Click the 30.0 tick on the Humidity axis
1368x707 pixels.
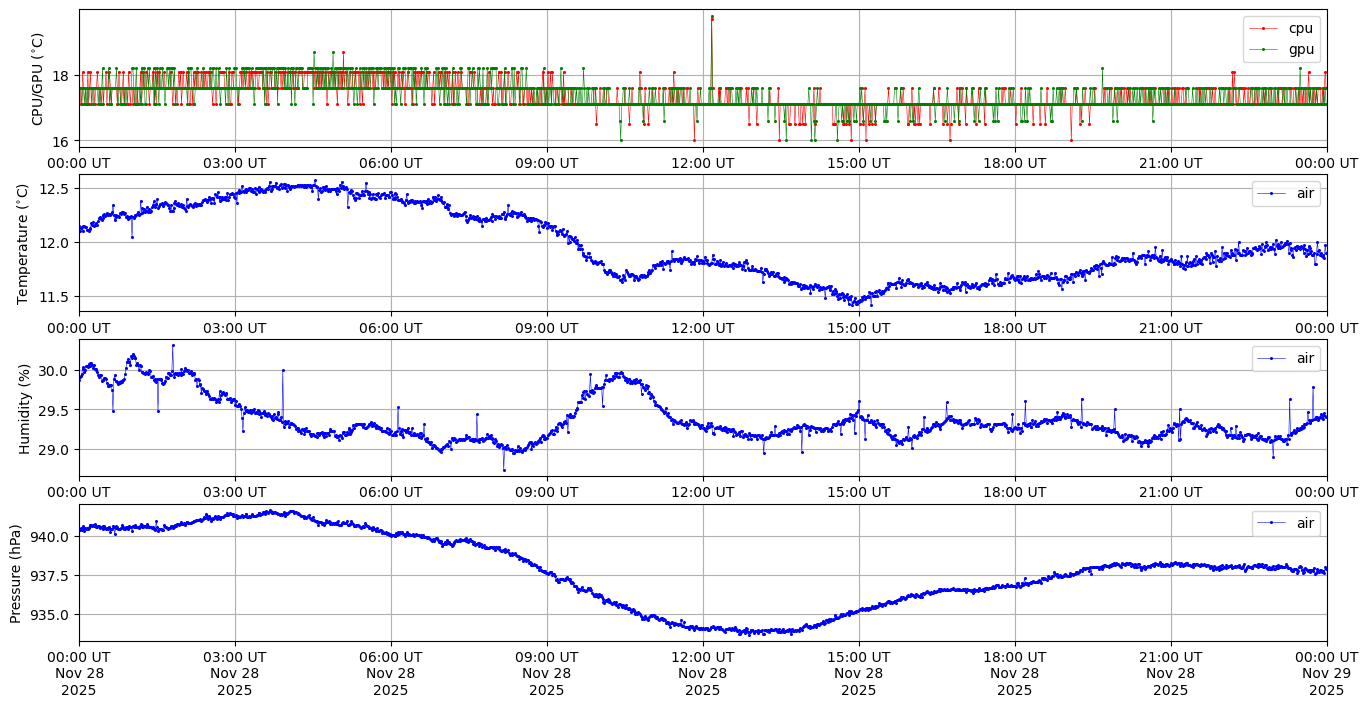pos(52,371)
